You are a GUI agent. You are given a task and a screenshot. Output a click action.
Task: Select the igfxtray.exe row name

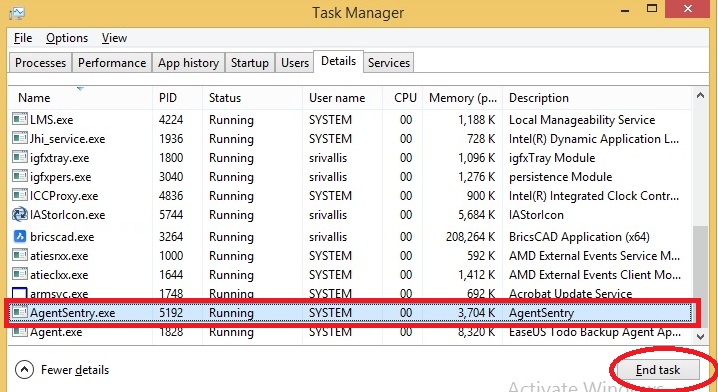[60, 158]
